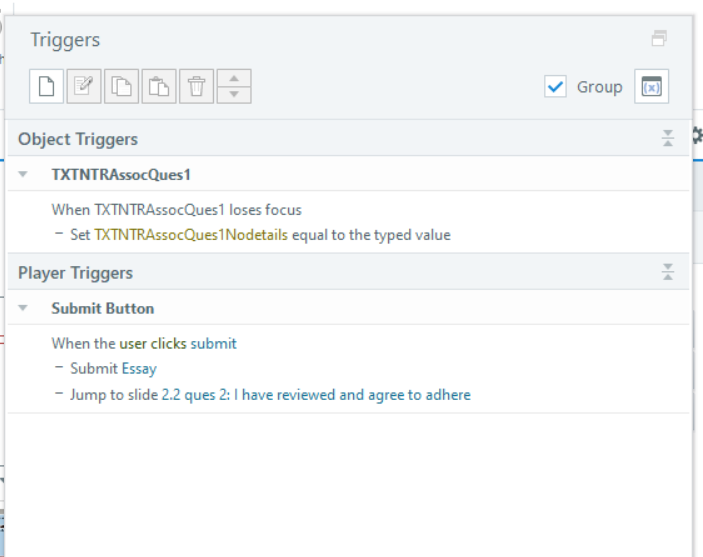The height and width of the screenshot is (557, 703).
Task: Click the paste trigger icon
Action: (158, 87)
